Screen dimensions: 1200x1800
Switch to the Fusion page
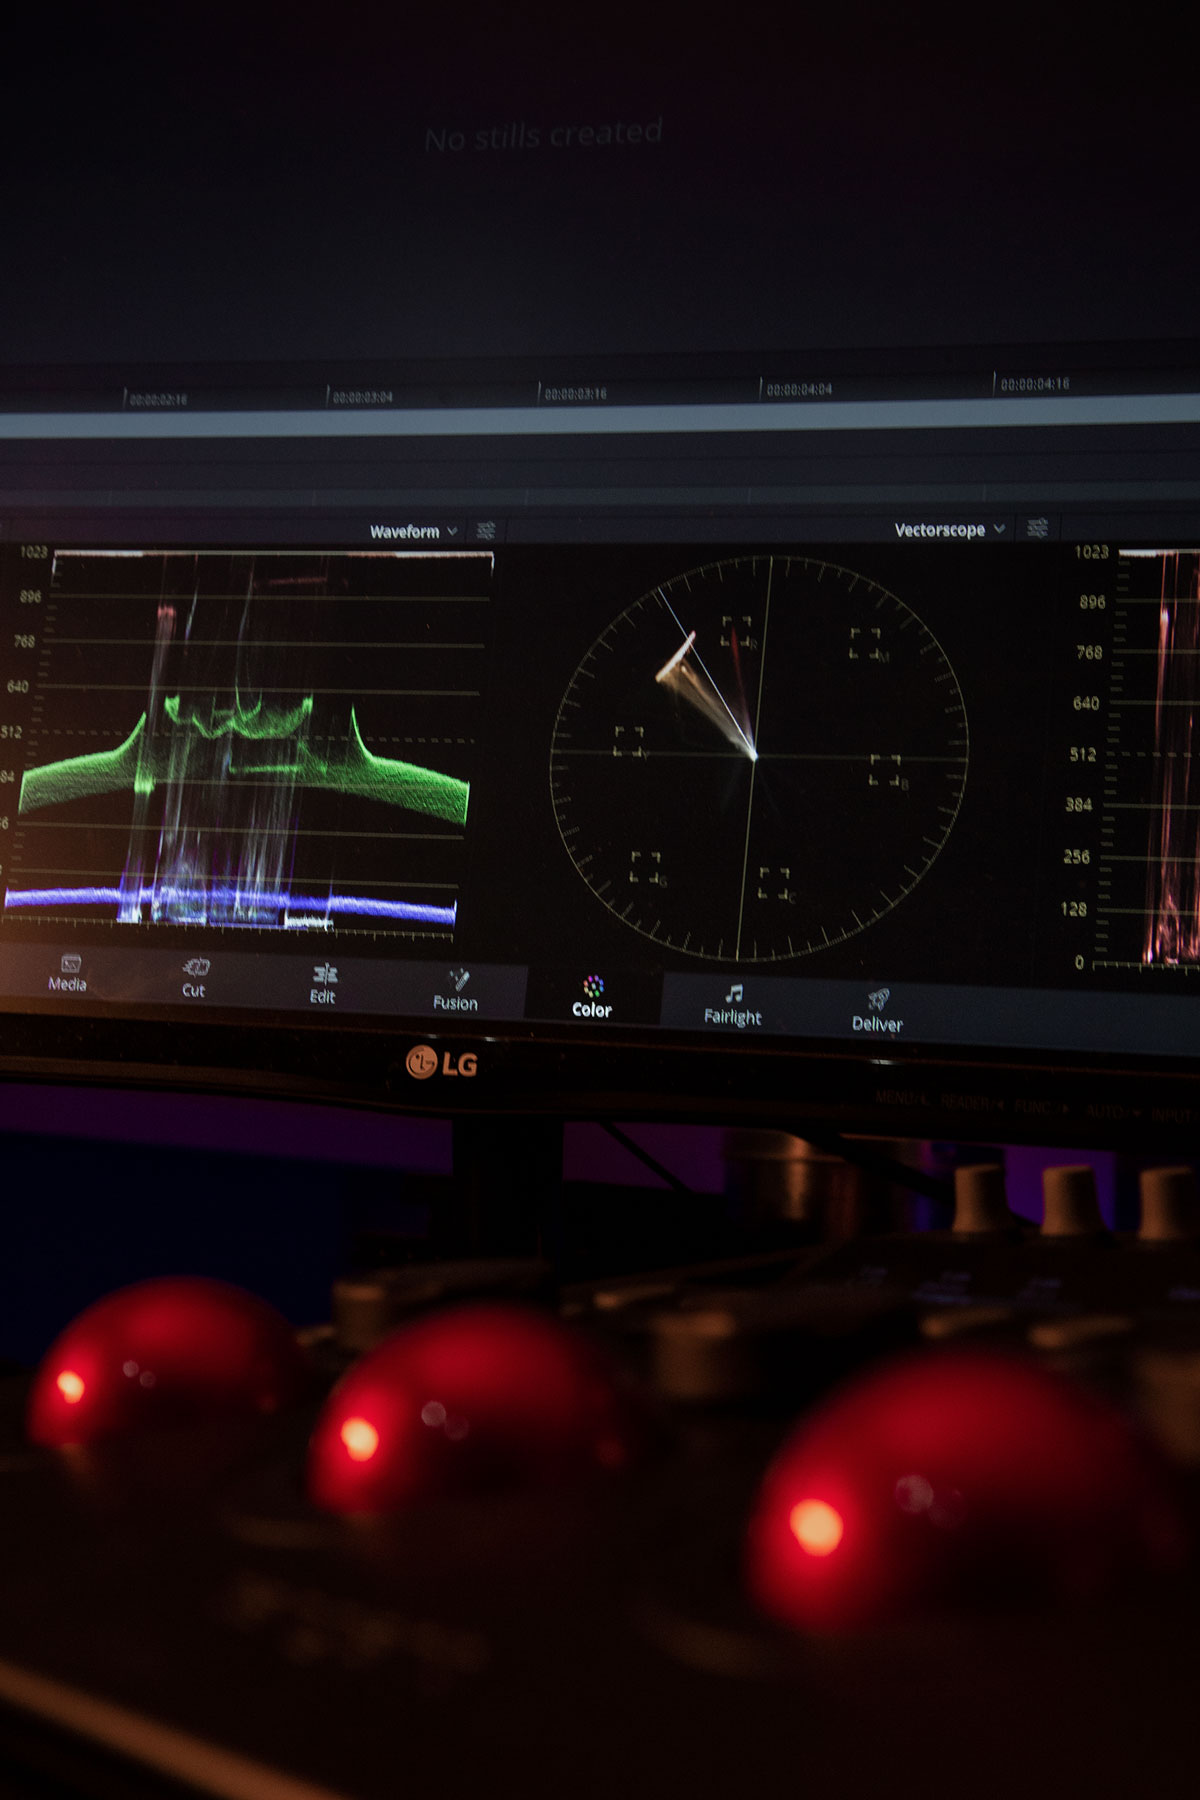pos(456,991)
